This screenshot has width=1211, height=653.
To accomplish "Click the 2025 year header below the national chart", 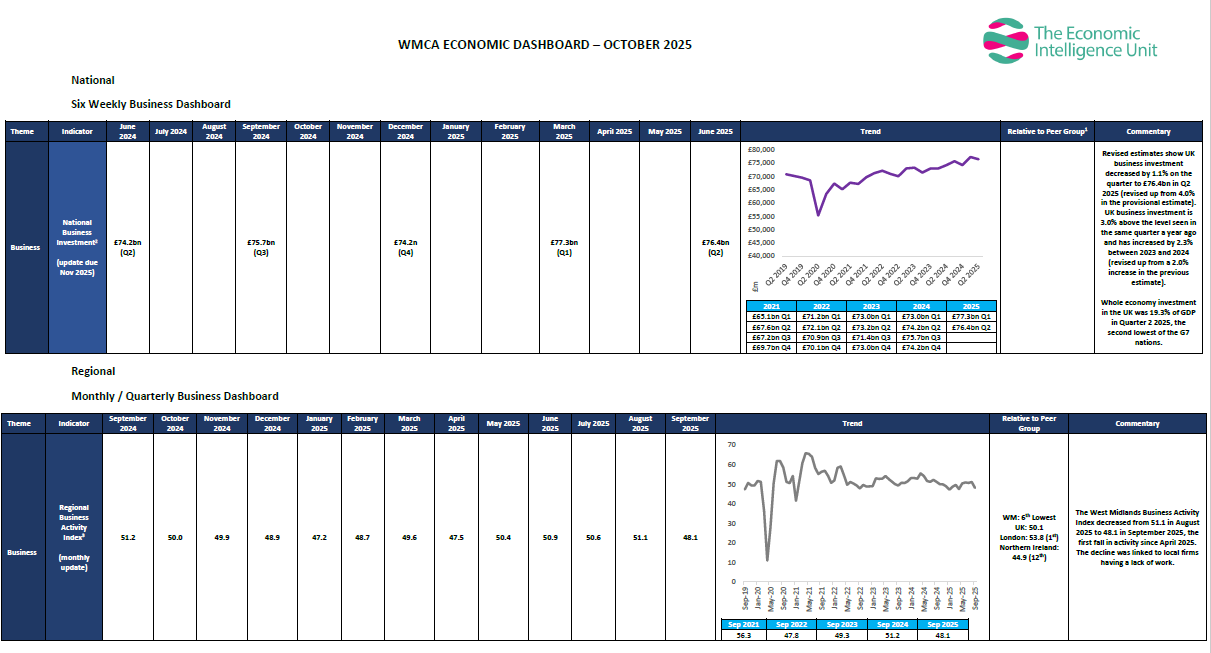I will 971,306.
